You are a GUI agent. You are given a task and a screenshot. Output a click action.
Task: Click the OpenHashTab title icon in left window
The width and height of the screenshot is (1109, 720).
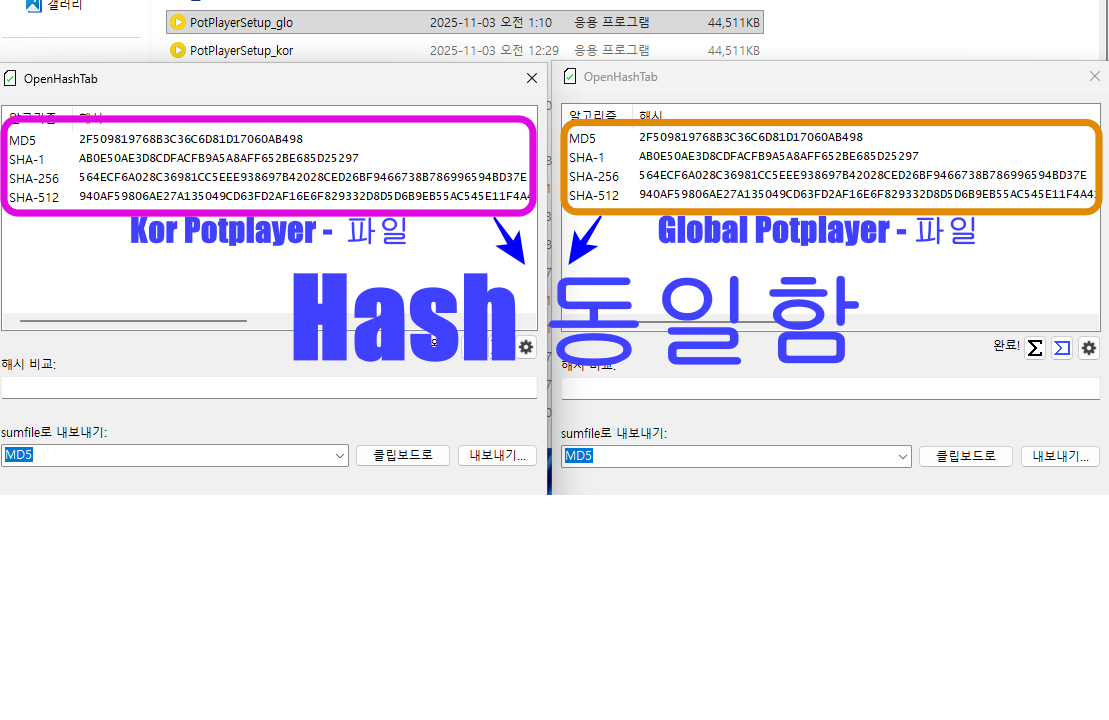coord(10,78)
